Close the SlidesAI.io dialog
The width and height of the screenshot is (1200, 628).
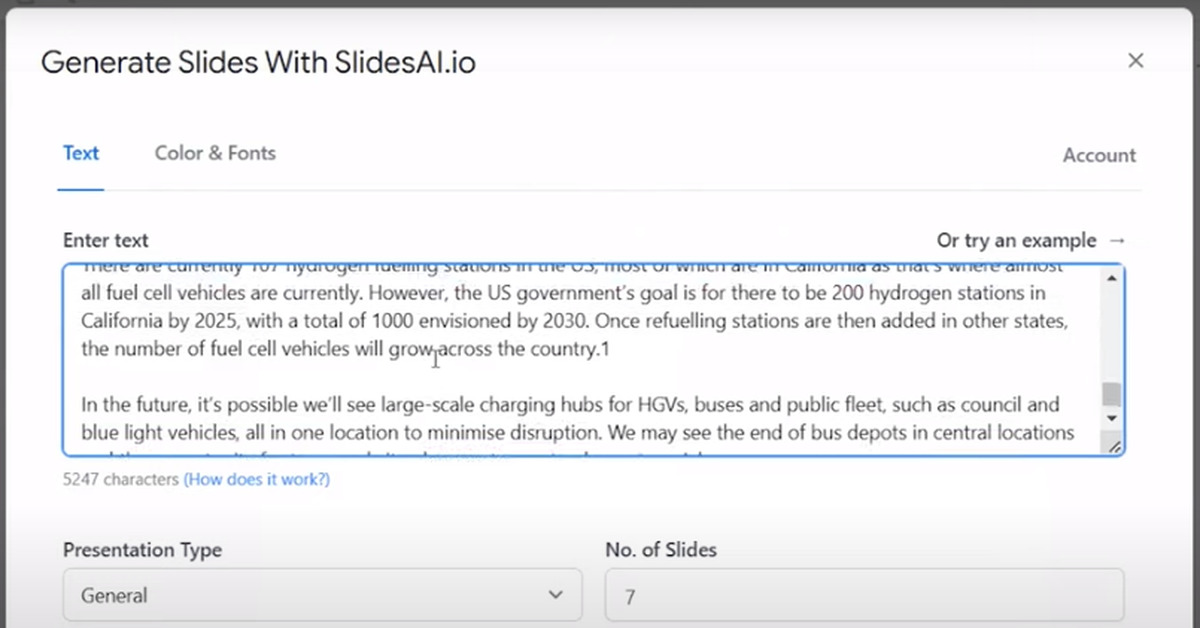click(x=1135, y=61)
